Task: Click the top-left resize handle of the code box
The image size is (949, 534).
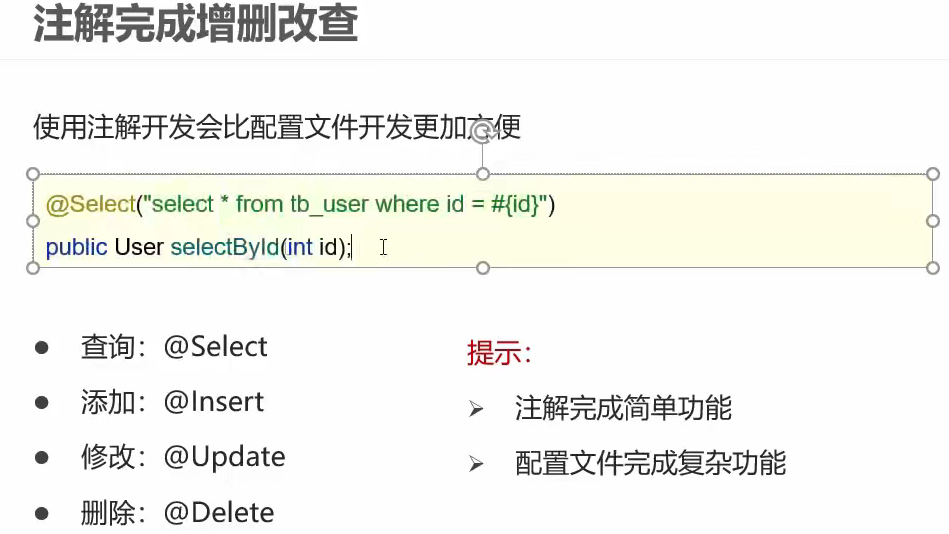Action: pos(33,174)
